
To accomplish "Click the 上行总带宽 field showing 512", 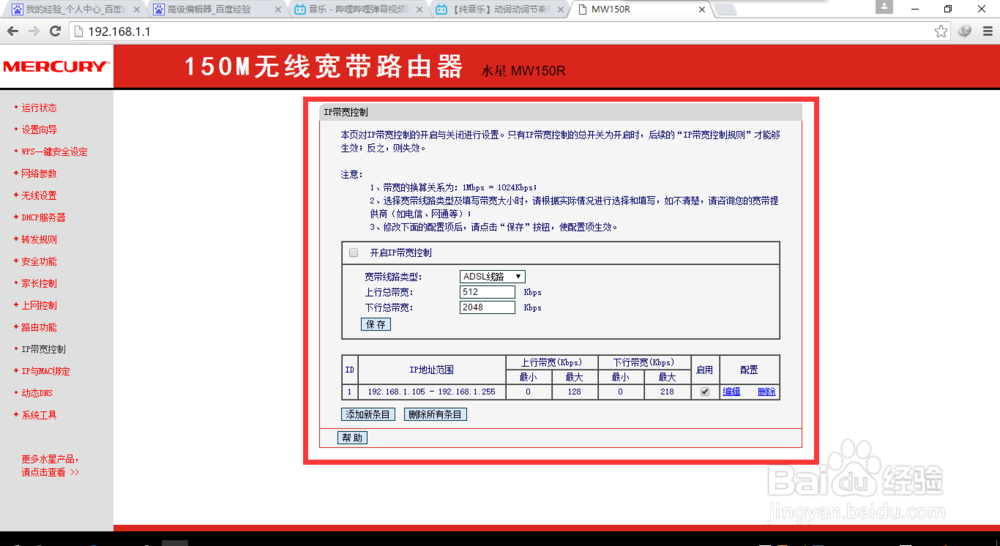I will click(487, 292).
